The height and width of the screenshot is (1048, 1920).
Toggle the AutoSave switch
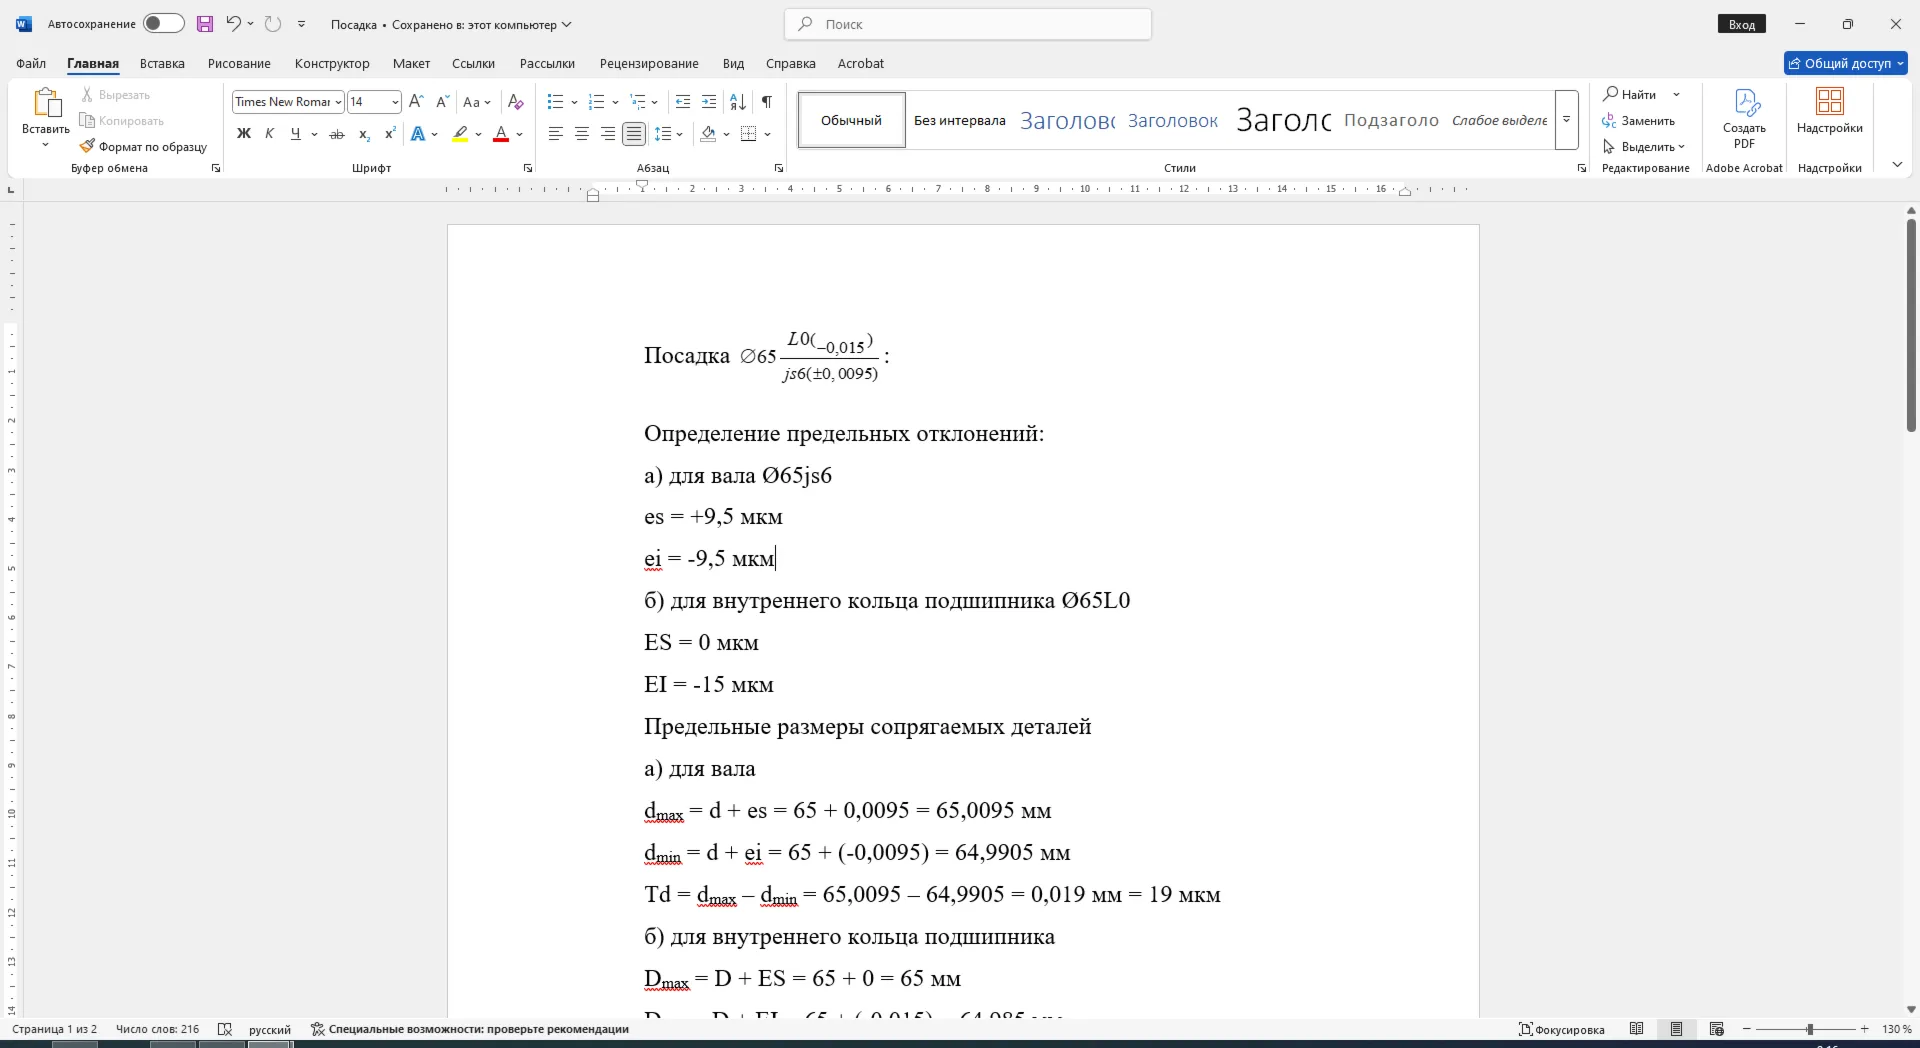[163, 24]
